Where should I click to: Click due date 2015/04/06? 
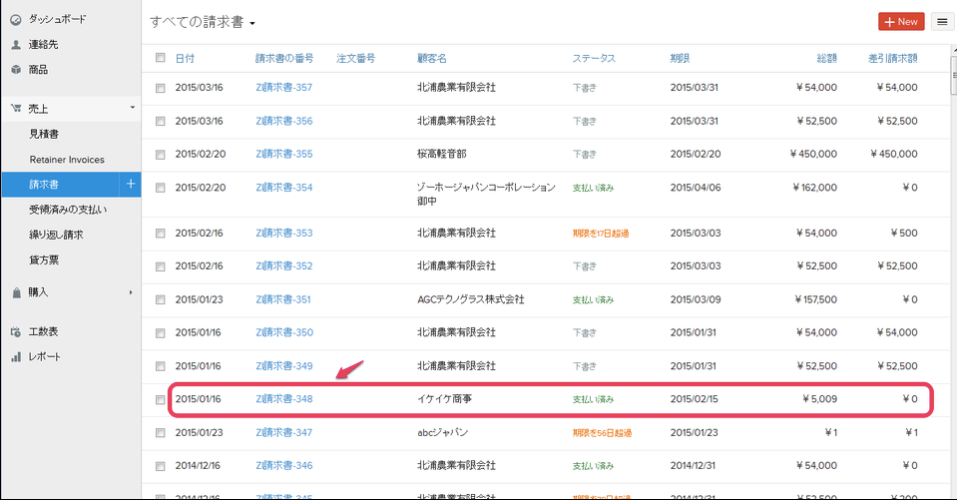click(695, 187)
